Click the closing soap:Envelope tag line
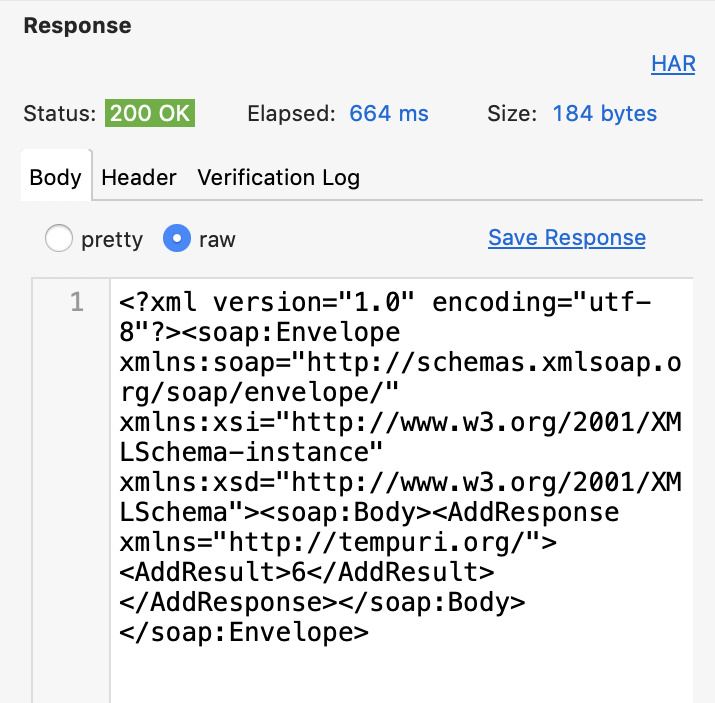This screenshot has height=703, width=715. pyautogui.click(x=244, y=632)
